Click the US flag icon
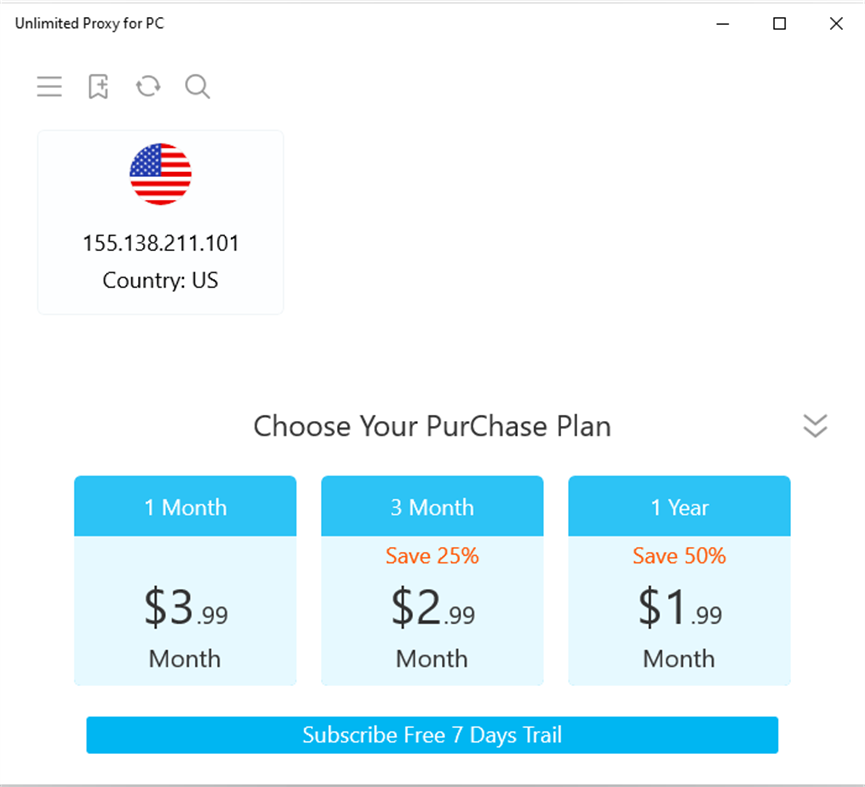The image size is (865, 787). 160,173
